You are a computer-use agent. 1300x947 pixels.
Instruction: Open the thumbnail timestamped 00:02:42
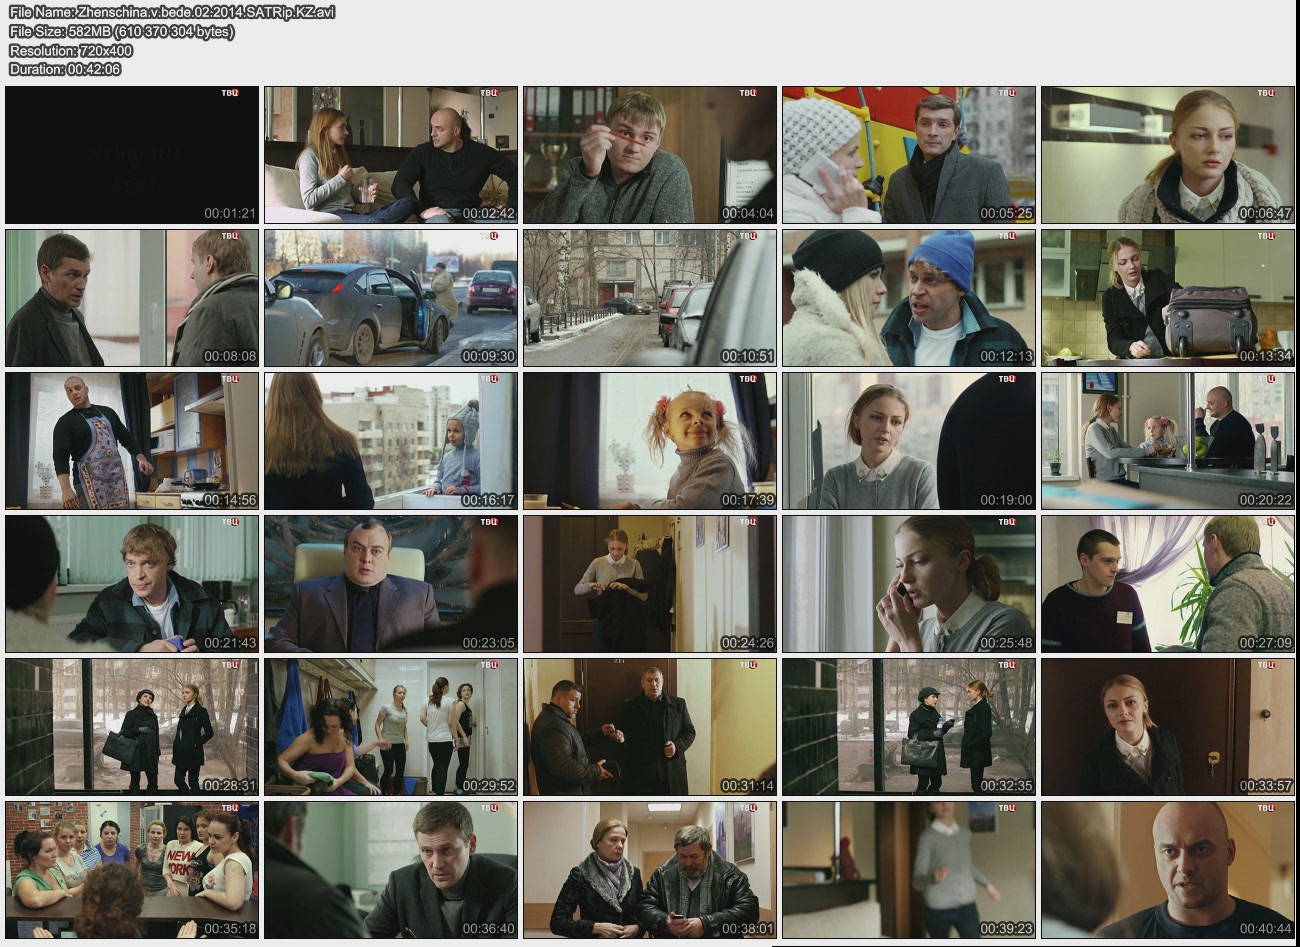pos(391,155)
